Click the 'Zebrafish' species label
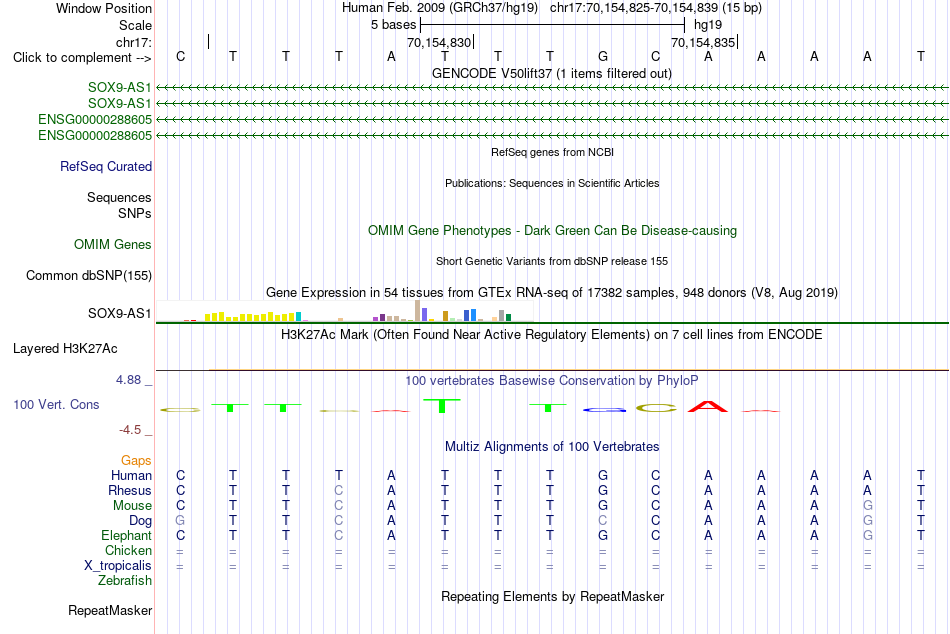 pos(125,581)
